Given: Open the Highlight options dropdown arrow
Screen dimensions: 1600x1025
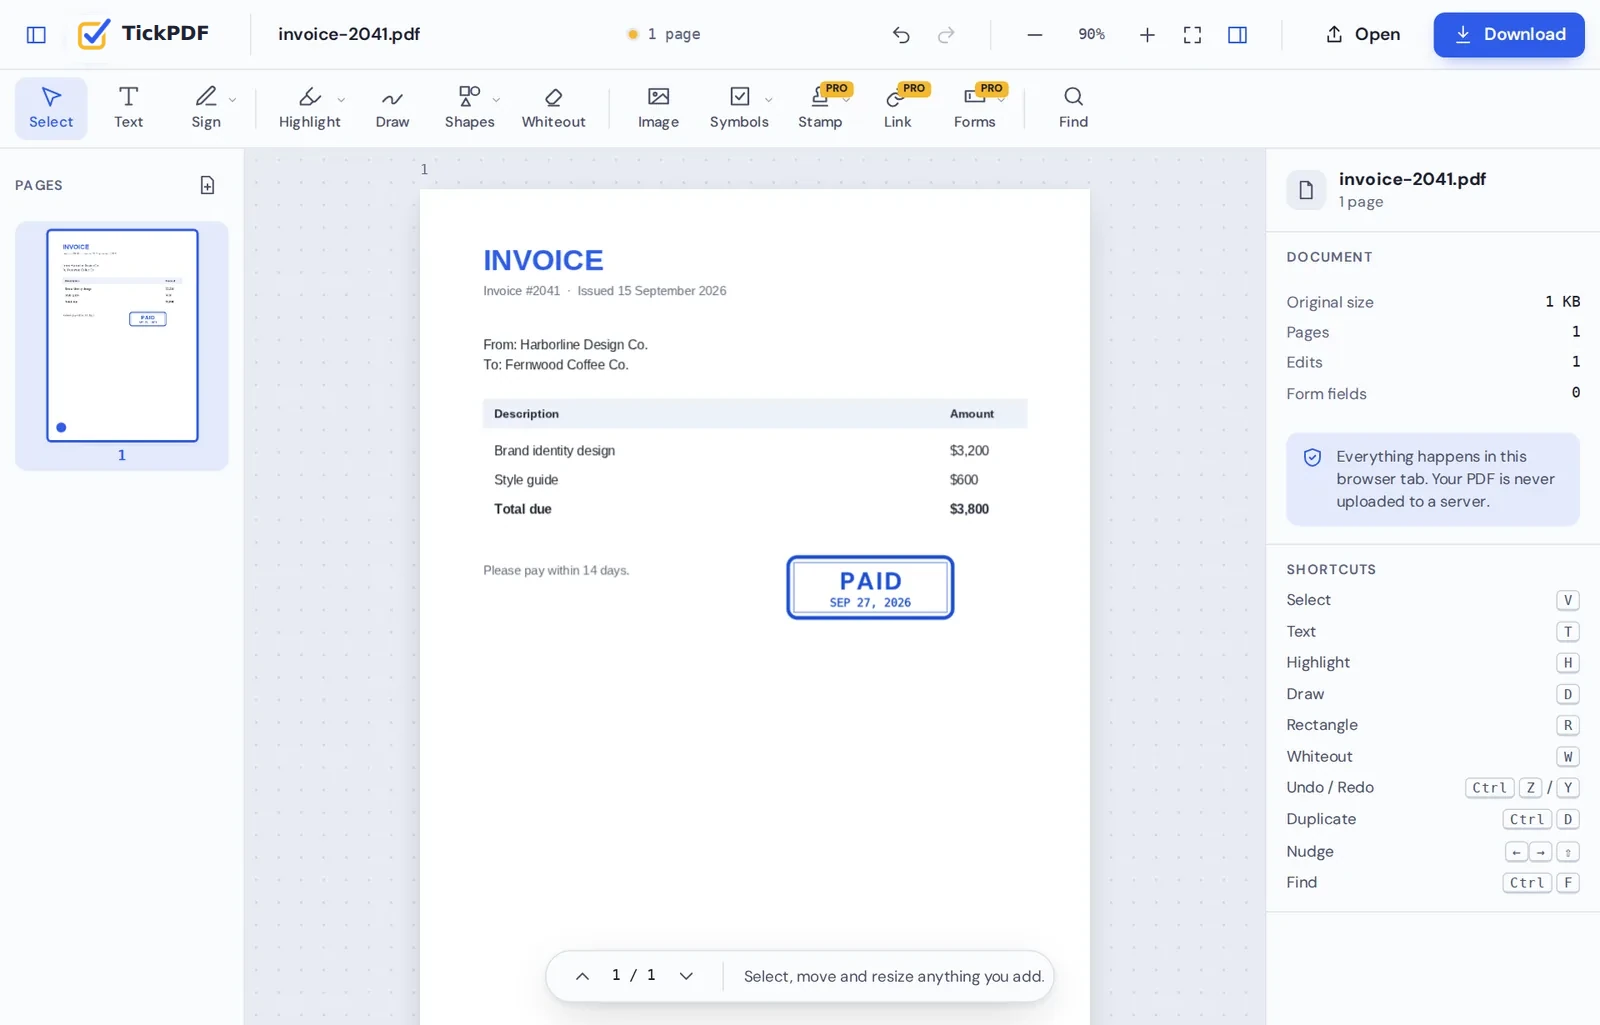Looking at the screenshot, I should pos(341,100).
